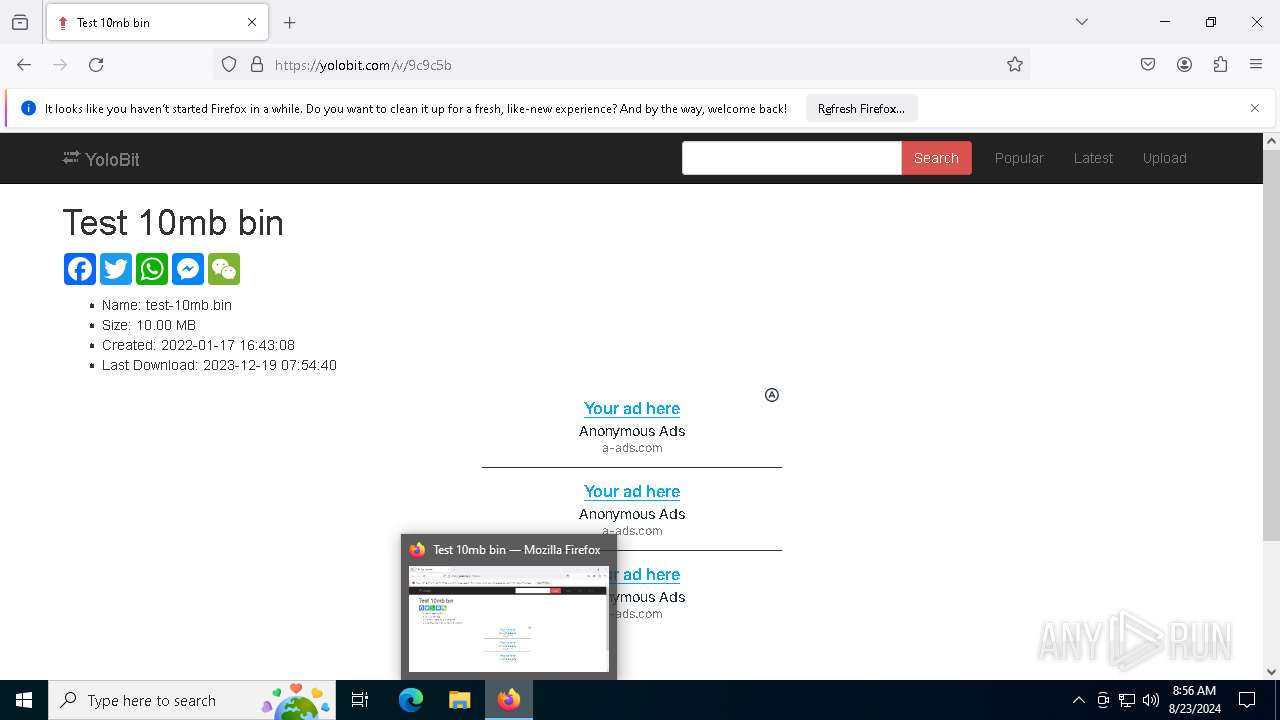The width and height of the screenshot is (1280, 720).
Task: Click the red Search button
Action: (936, 158)
